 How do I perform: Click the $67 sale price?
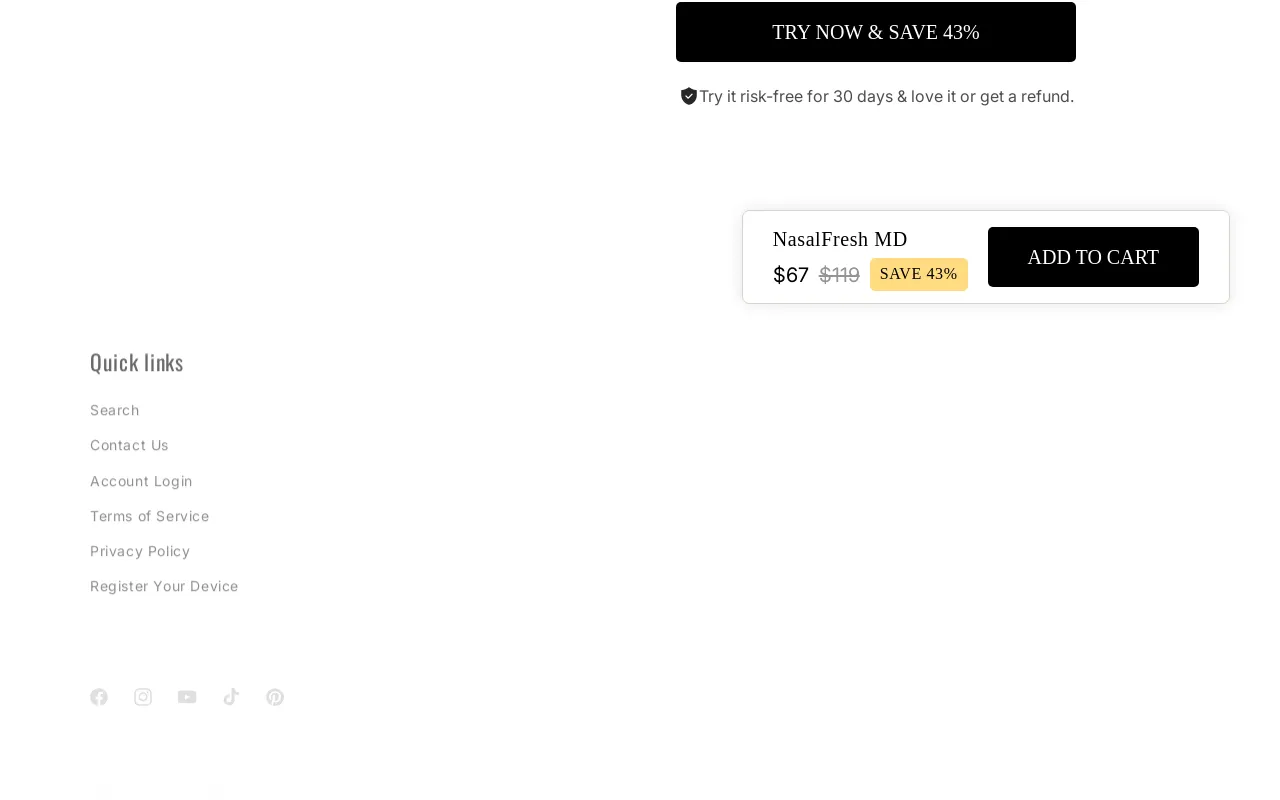[x=791, y=275]
